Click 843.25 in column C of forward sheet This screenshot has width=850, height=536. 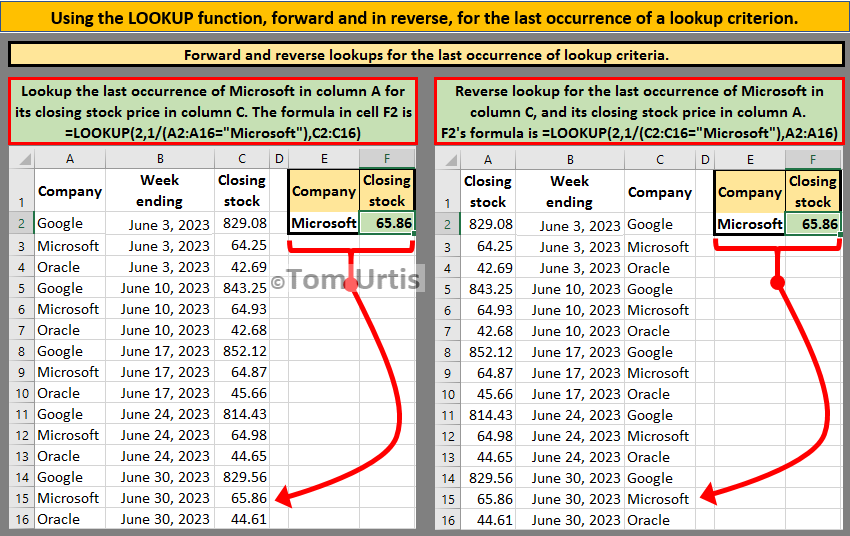[242, 288]
